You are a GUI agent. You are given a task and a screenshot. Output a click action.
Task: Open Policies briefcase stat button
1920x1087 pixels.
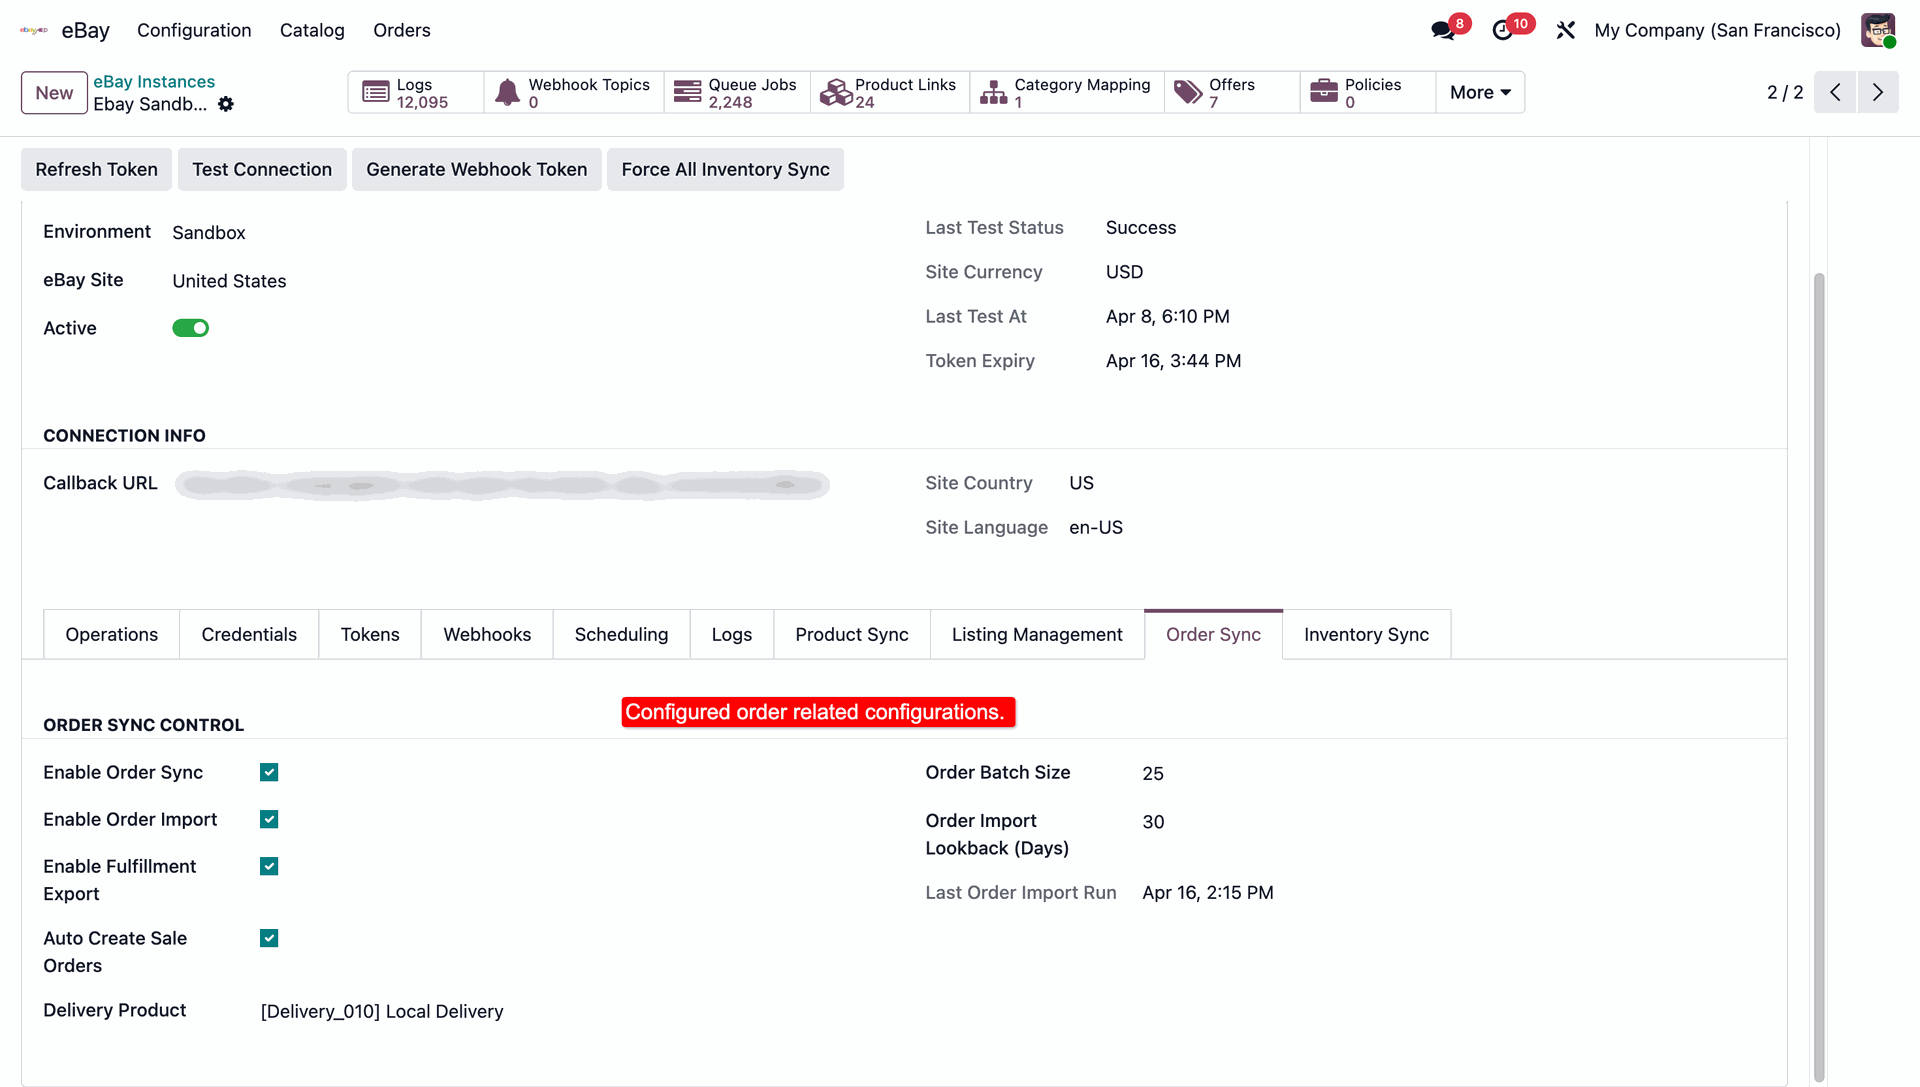point(1368,92)
